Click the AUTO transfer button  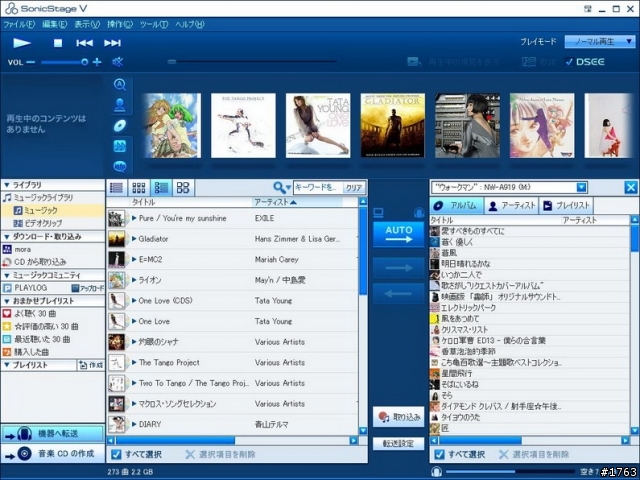[x=398, y=234]
